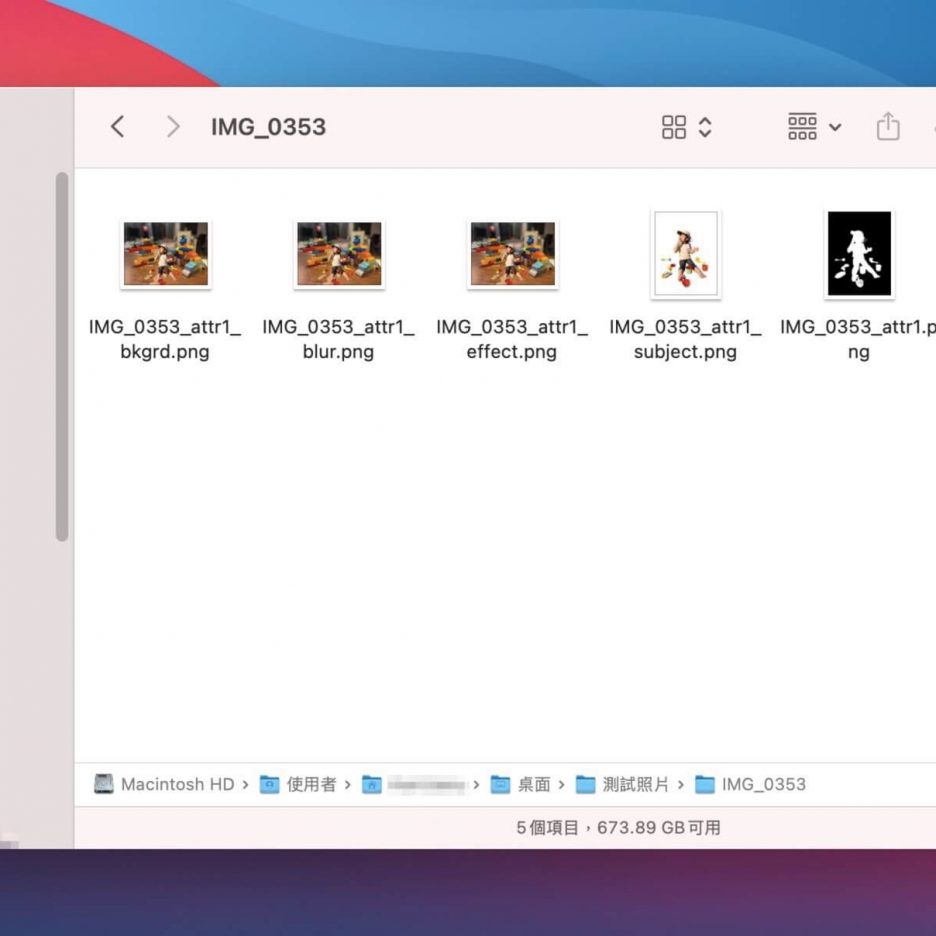The height and width of the screenshot is (936, 936).
Task: Click the back navigation arrow
Action: (x=117, y=127)
